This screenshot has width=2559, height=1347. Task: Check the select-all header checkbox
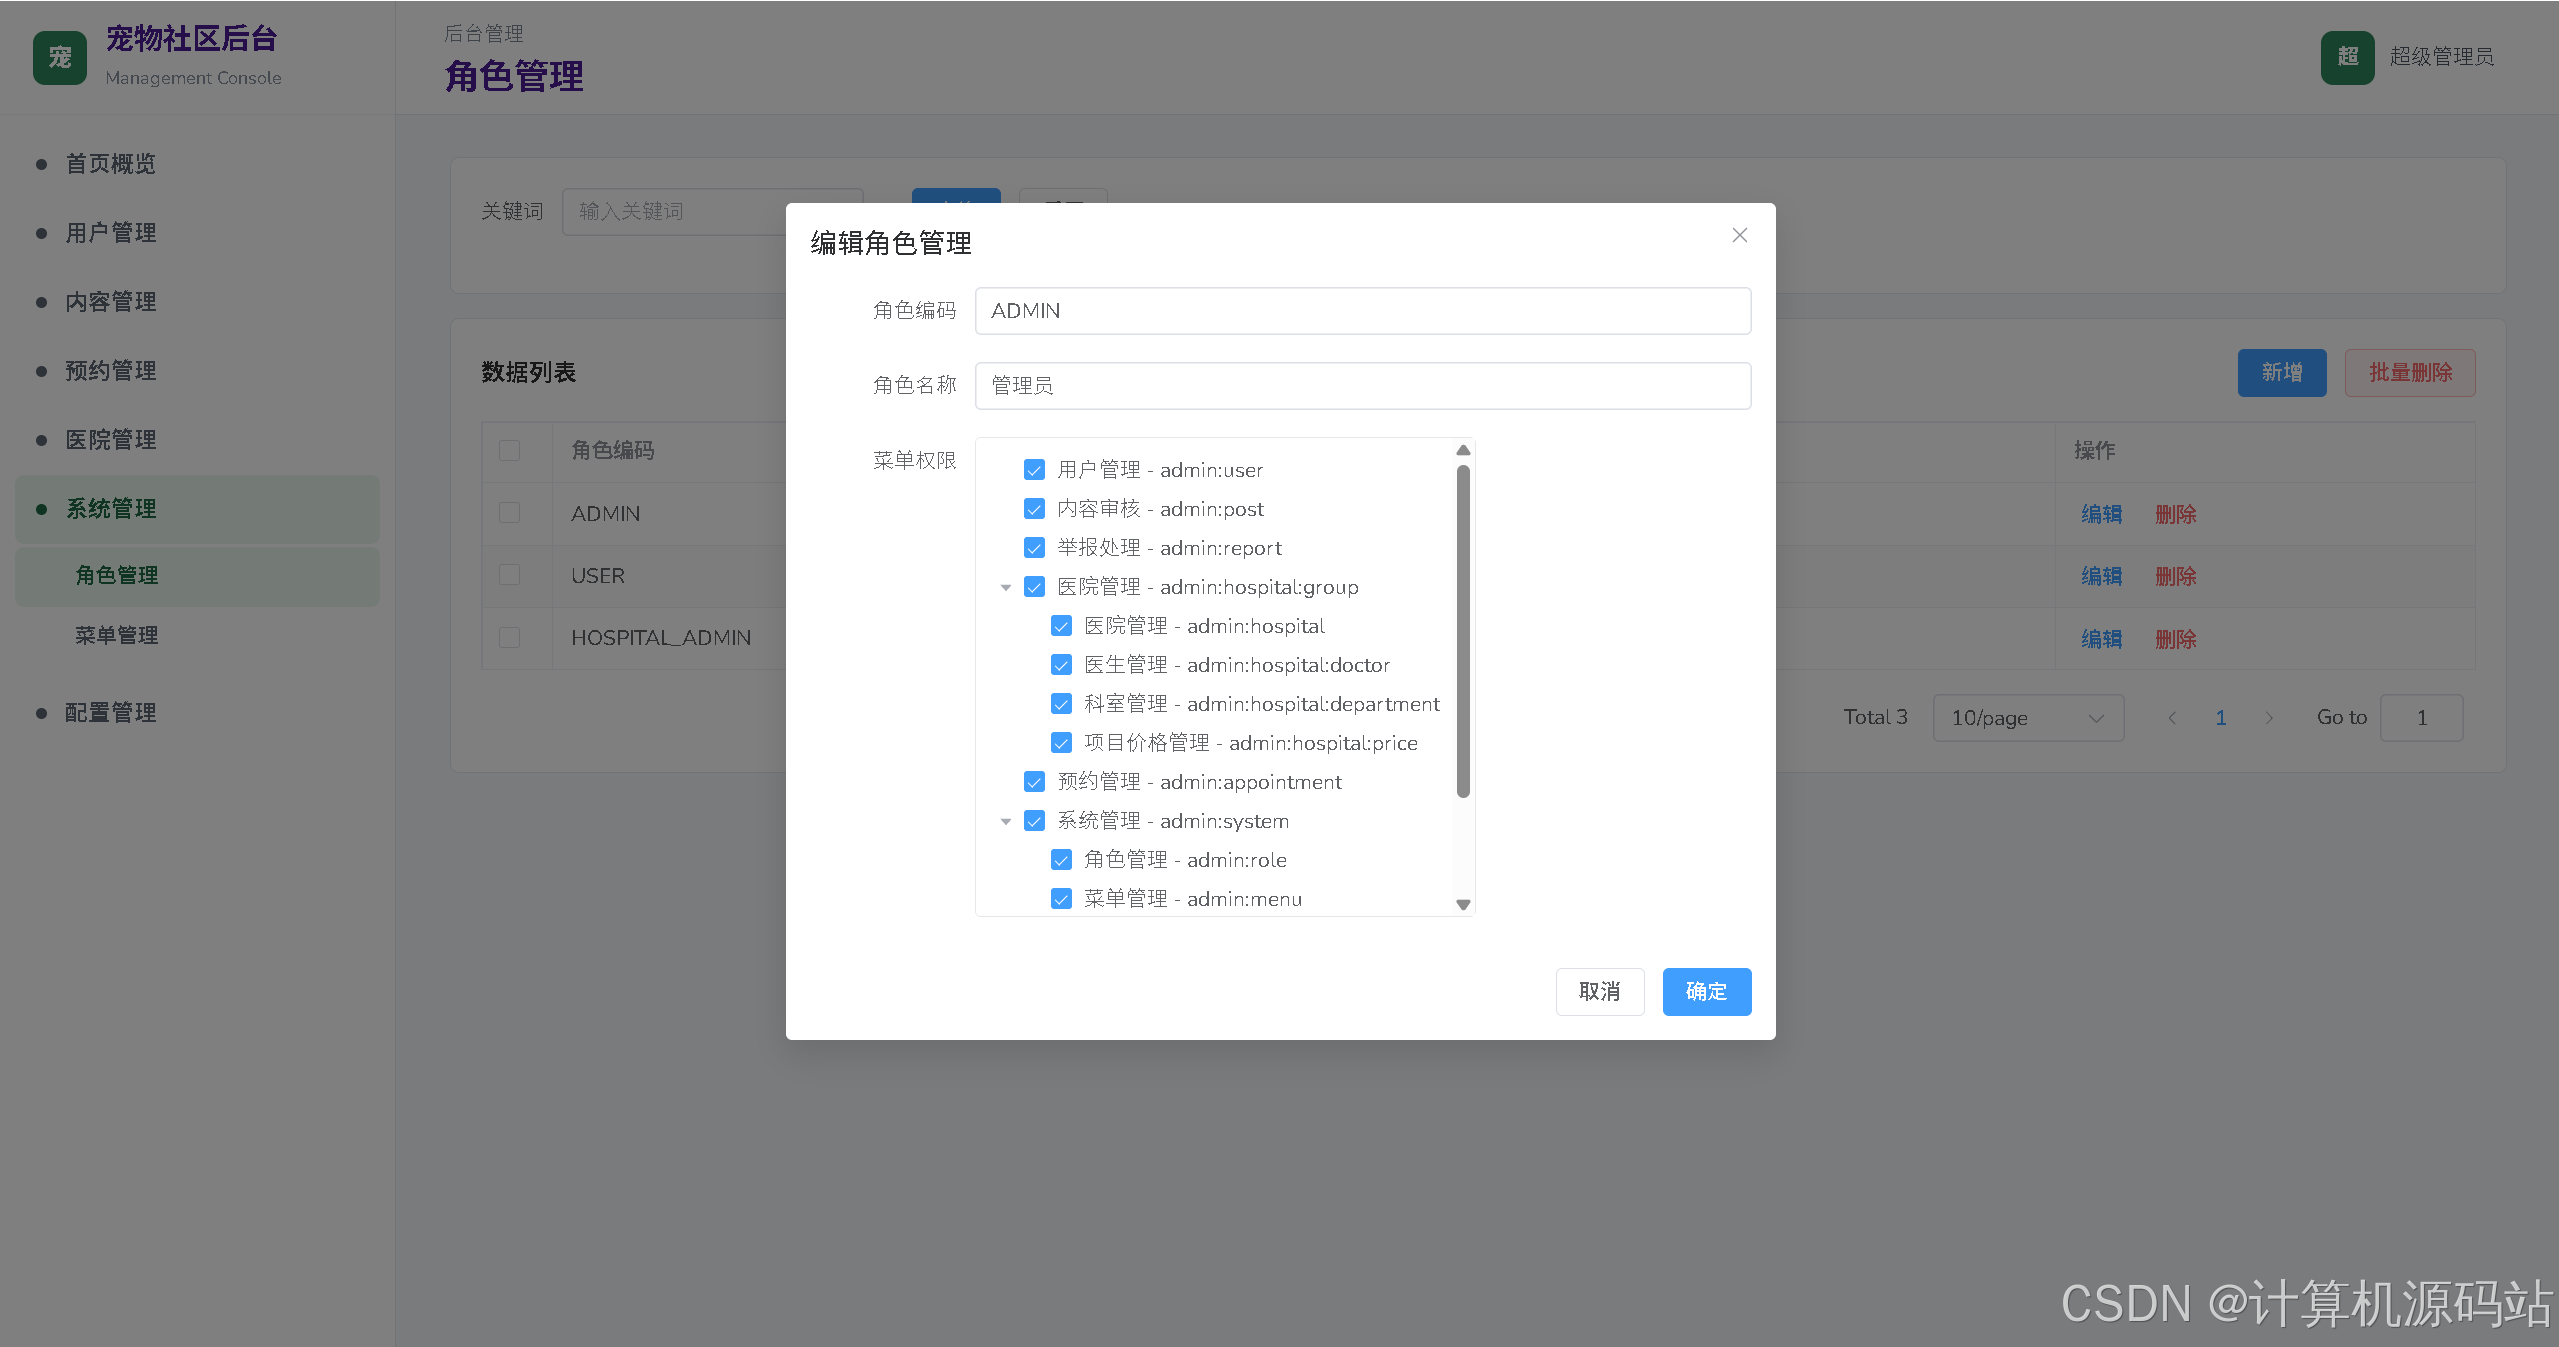pos(509,450)
